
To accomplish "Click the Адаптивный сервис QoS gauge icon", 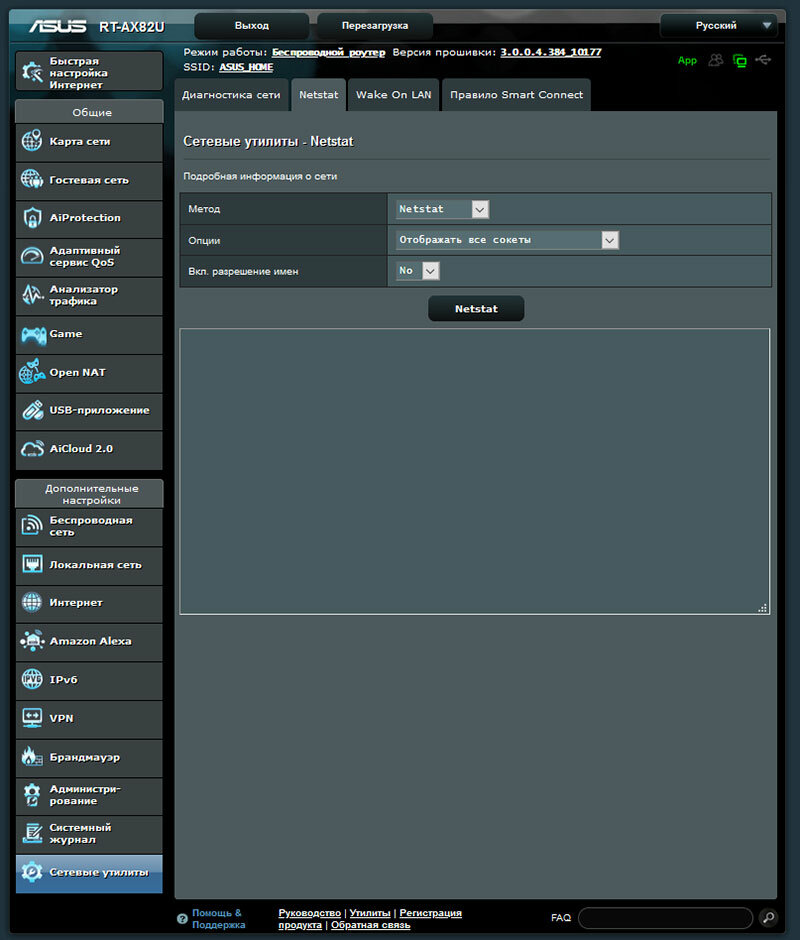I will click(32, 256).
